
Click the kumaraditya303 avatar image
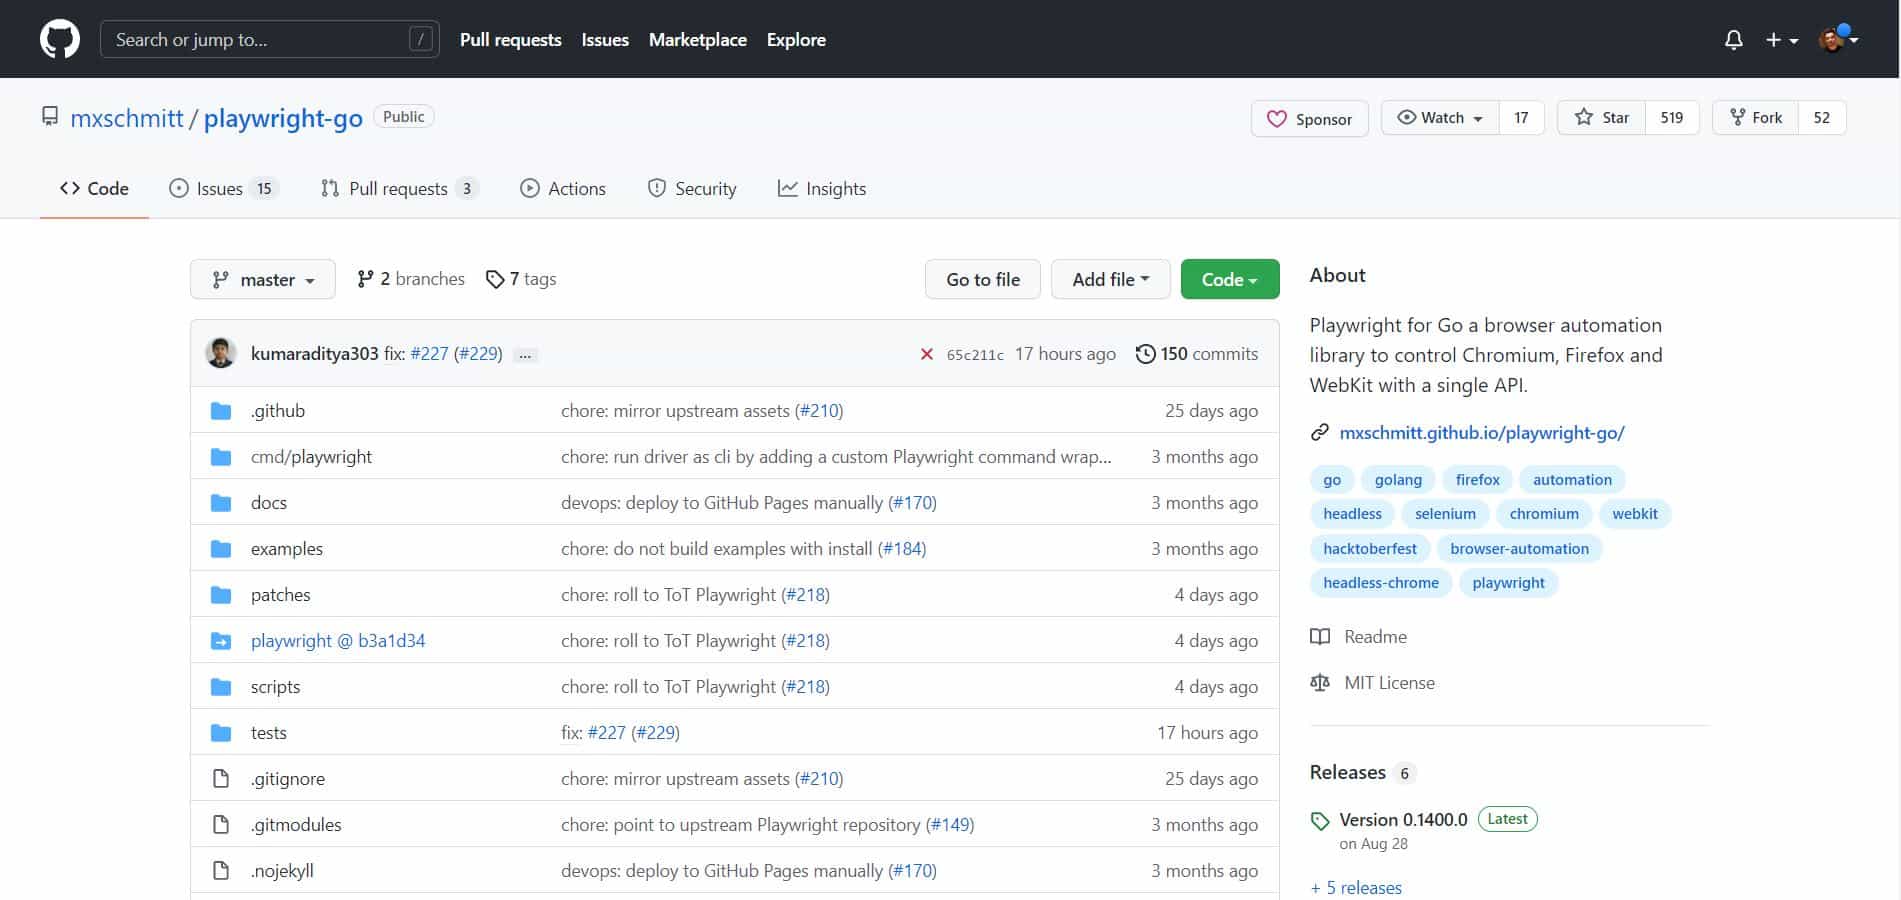click(221, 353)
